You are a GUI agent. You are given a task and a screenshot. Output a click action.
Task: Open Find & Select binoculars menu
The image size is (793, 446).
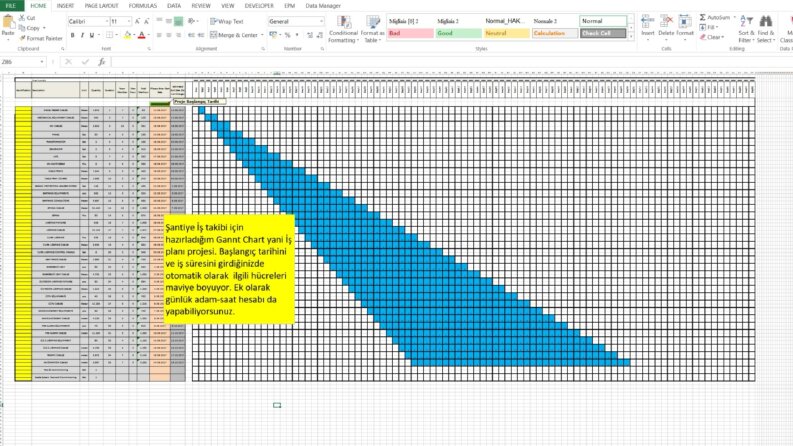(x=765, y=29)
